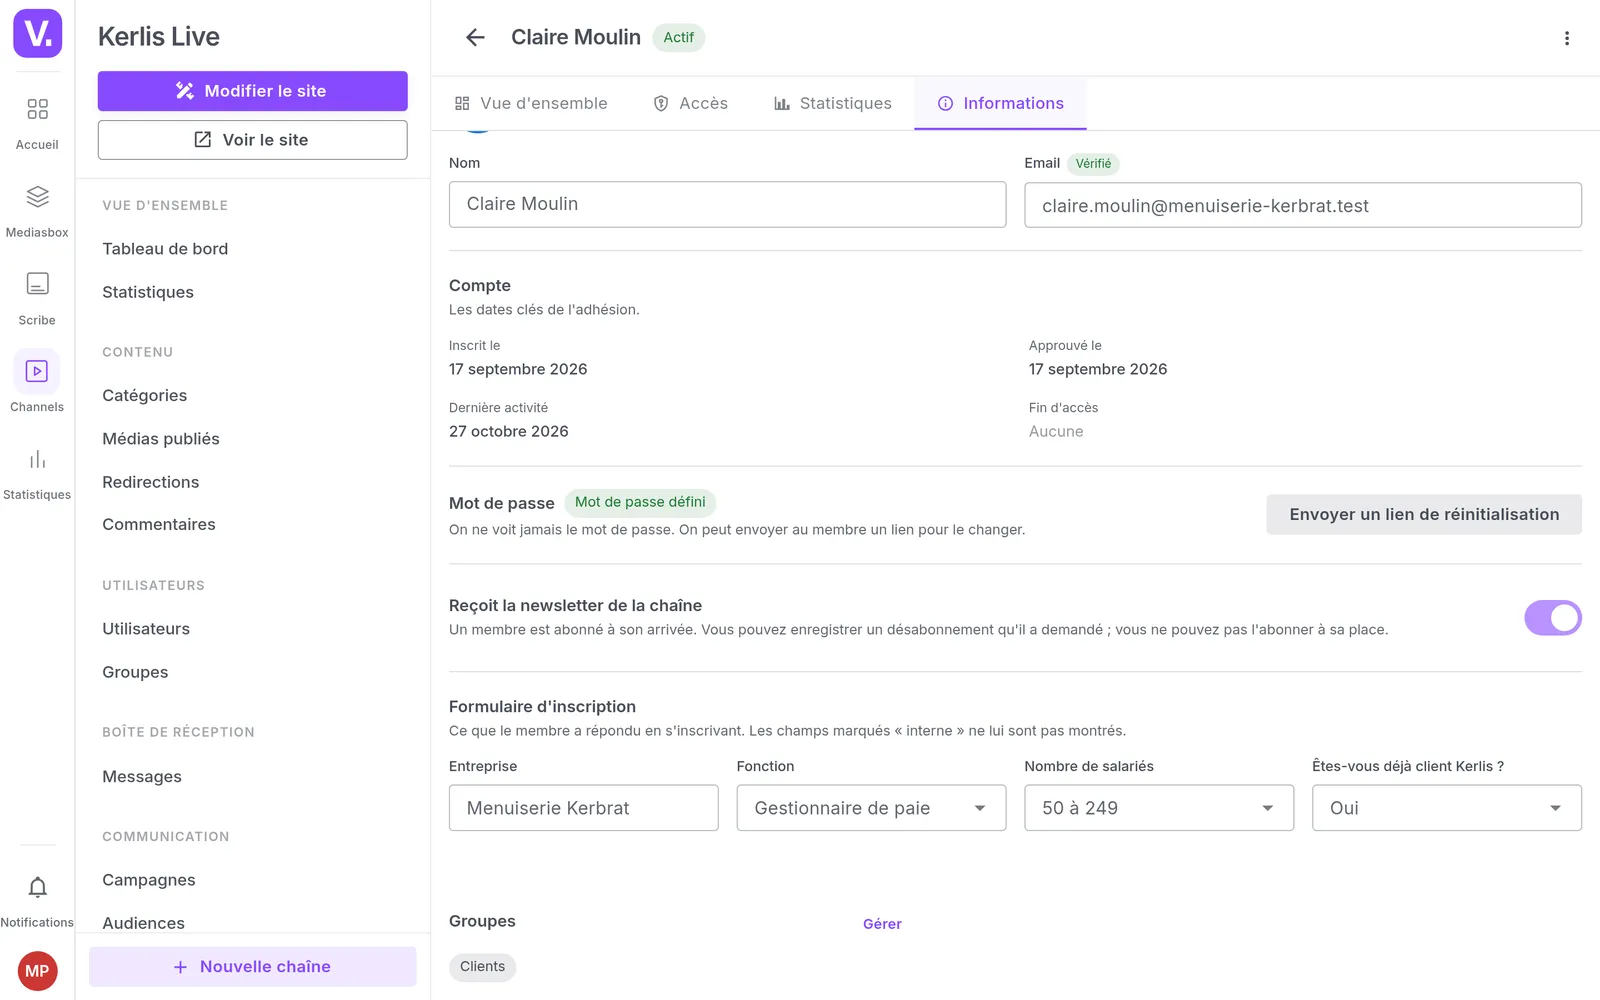
Task: Open the MP user avatar menu
Action: 37,971
